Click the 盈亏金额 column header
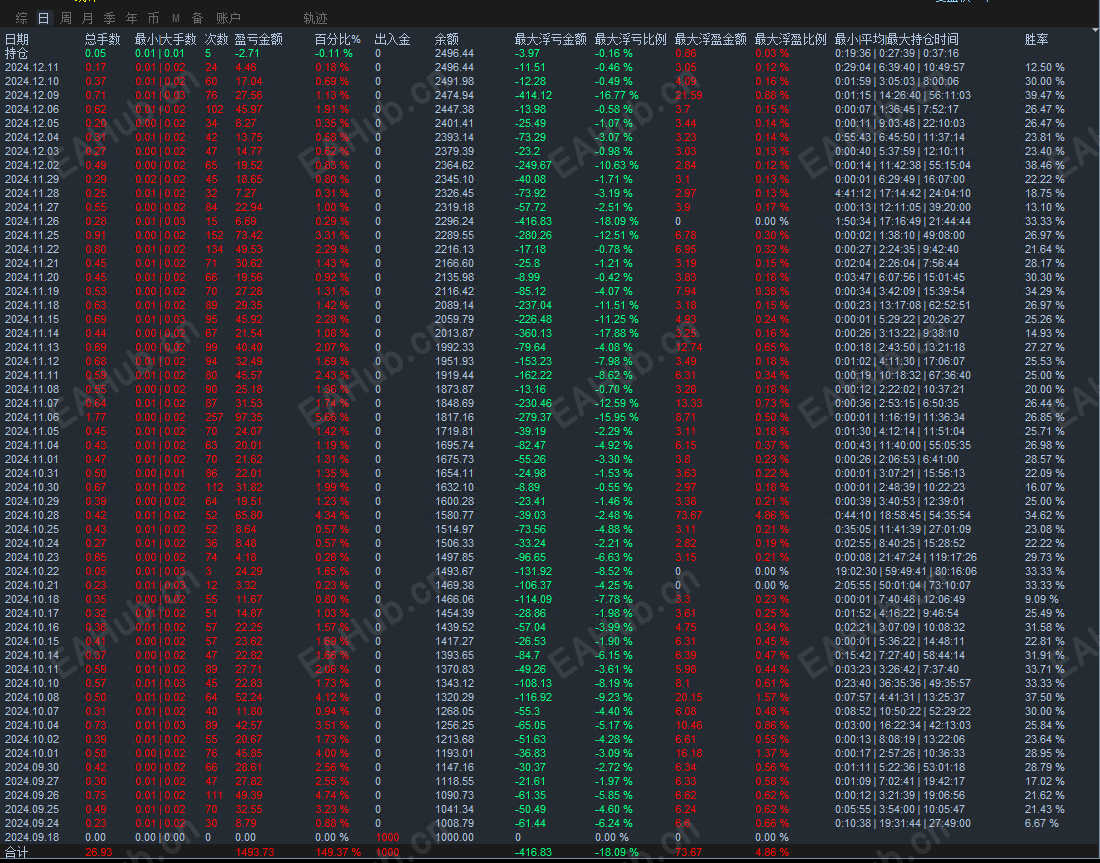 (259, 39)
